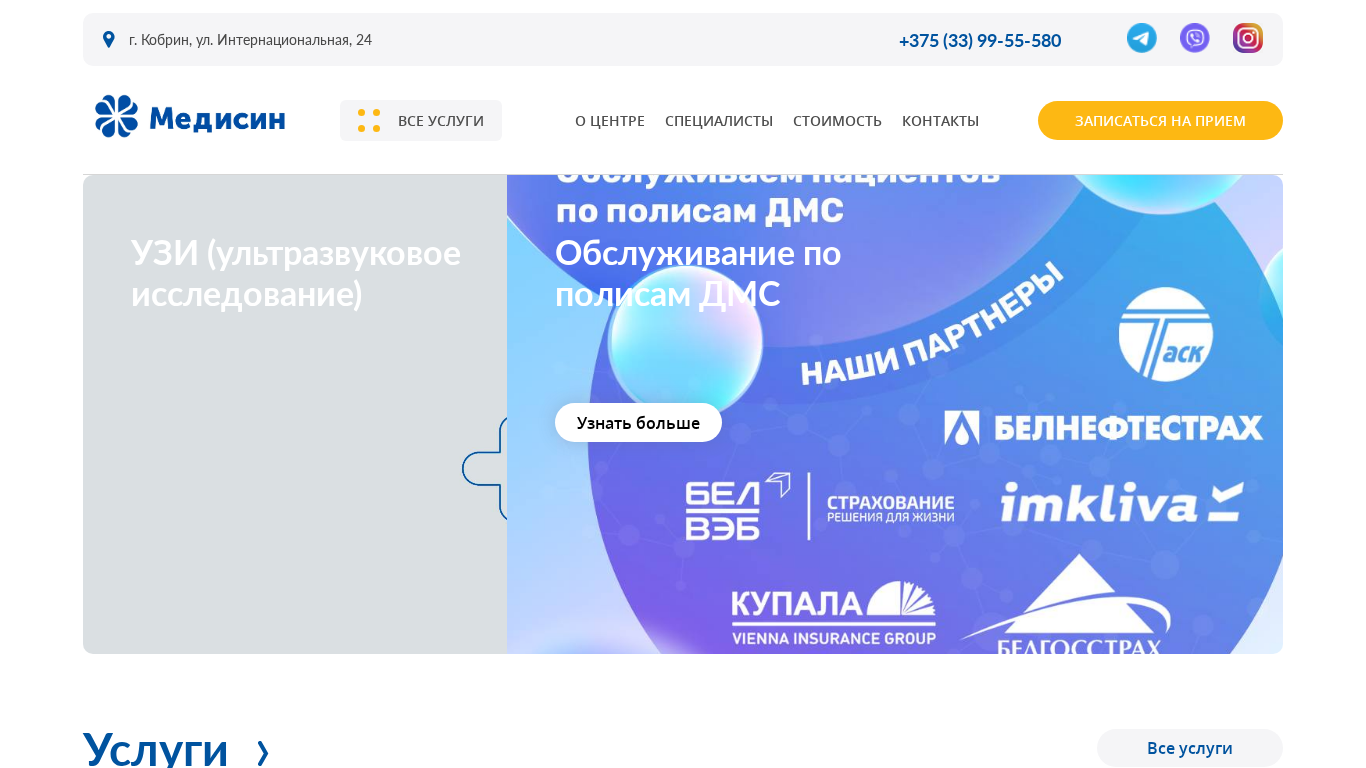
Task: Click the Медисин flower logo
Action: (116, 116)
